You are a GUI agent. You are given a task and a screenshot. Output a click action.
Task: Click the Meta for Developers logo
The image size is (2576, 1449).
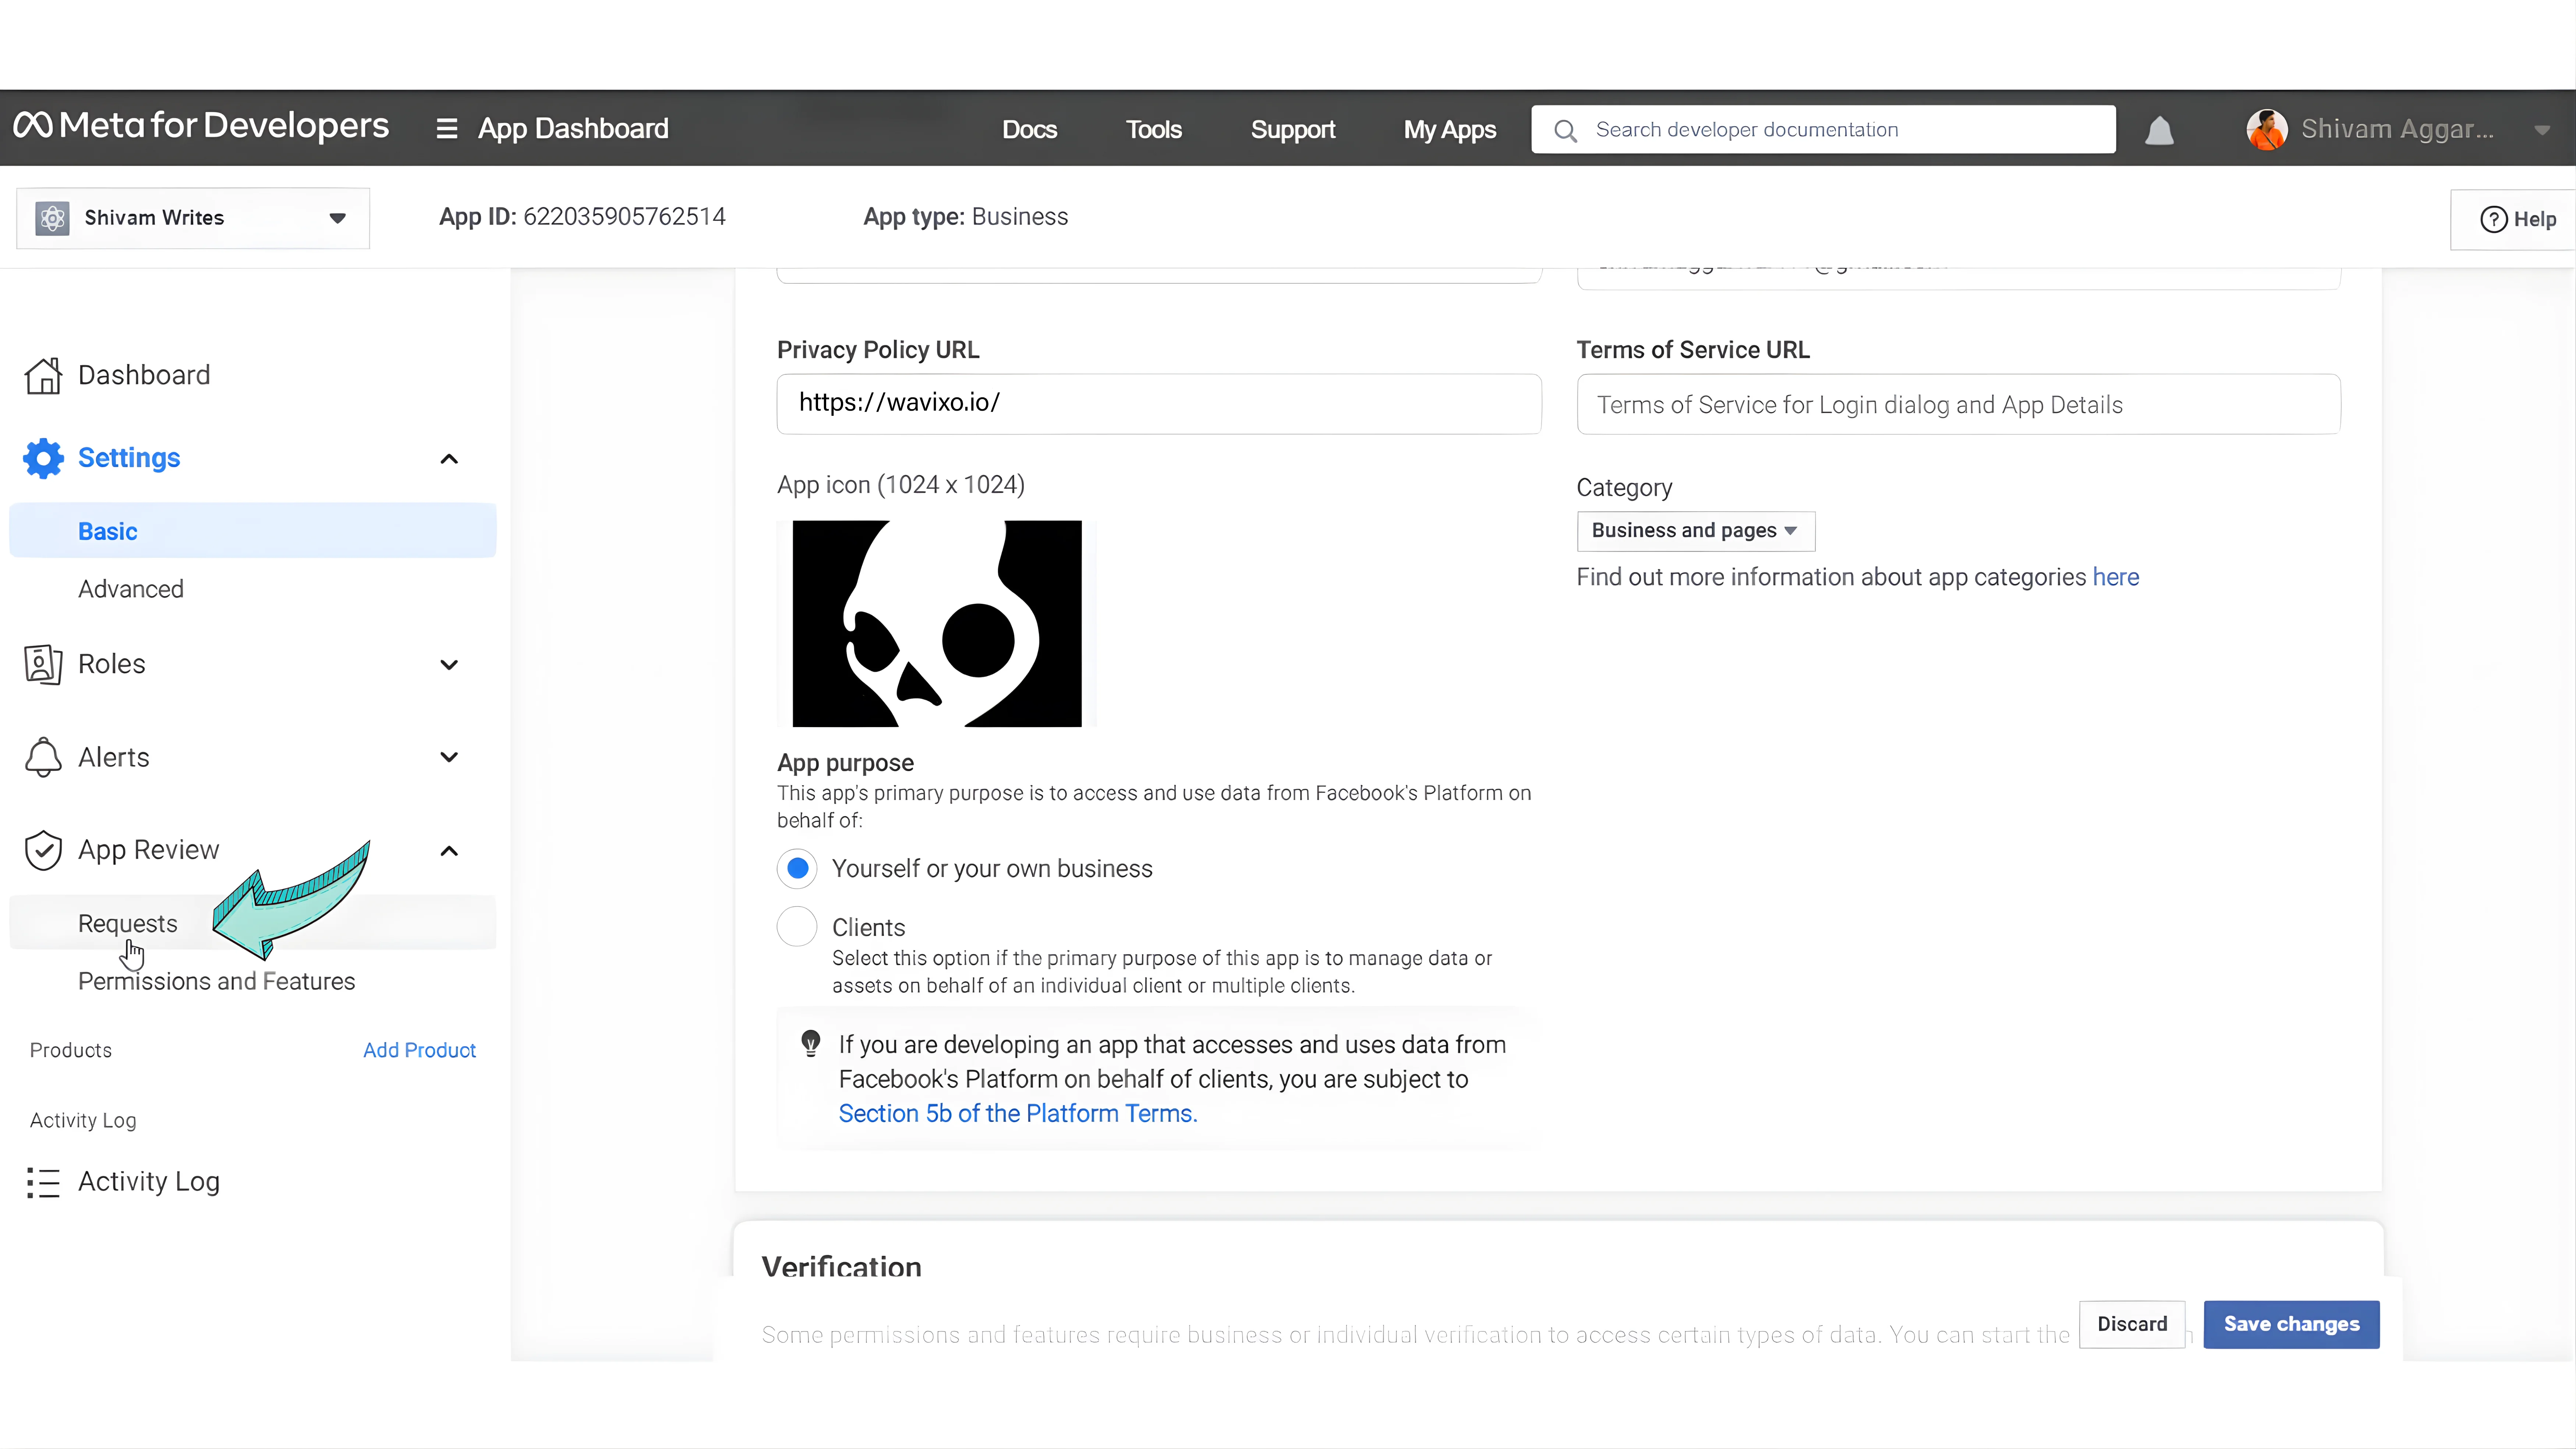pos(201,126)
